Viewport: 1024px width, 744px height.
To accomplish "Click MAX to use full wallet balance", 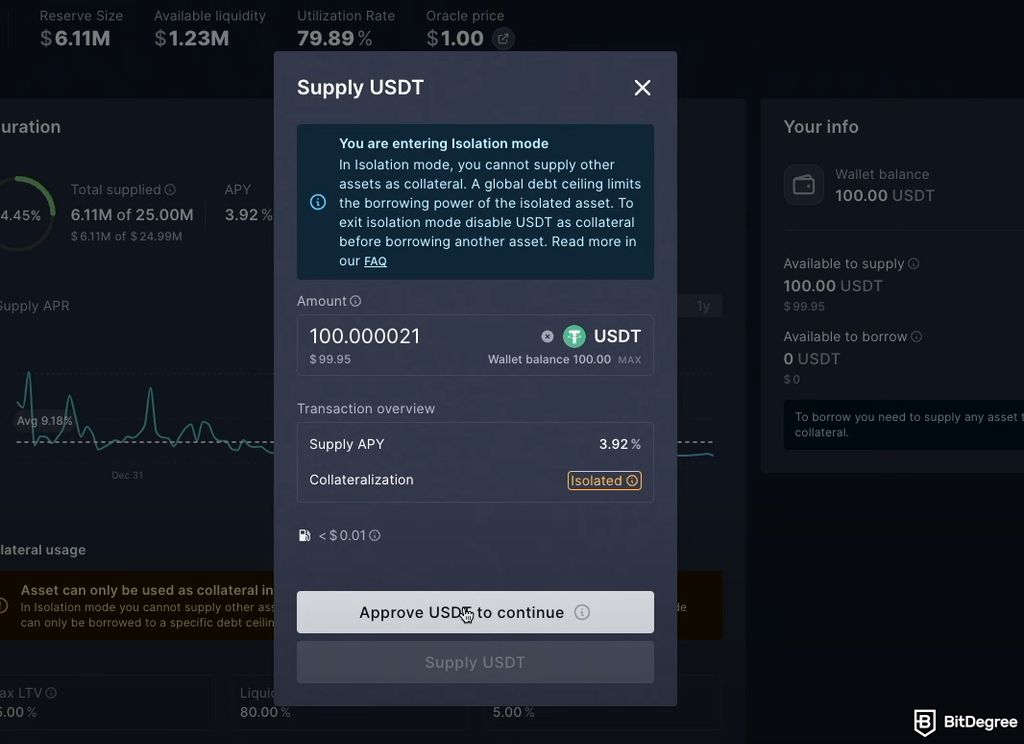I will (x=630, y=360).
